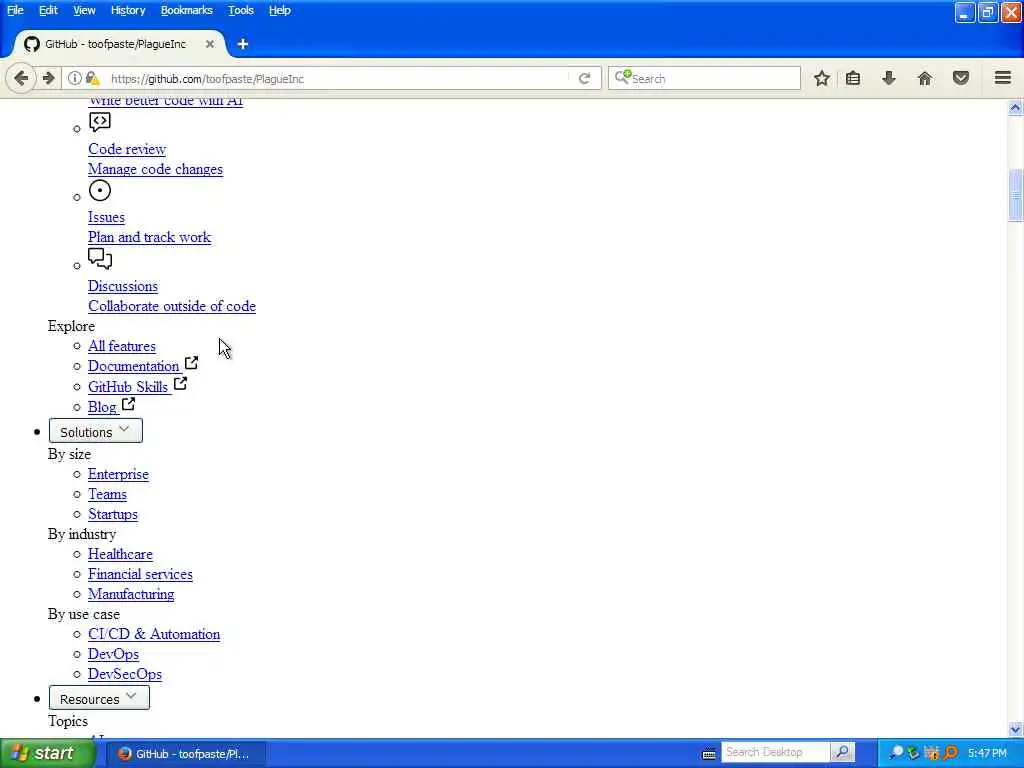Click the search engine magnifier icon
Viewport: 1024px width, 768px height.
(x=622, y=78)
